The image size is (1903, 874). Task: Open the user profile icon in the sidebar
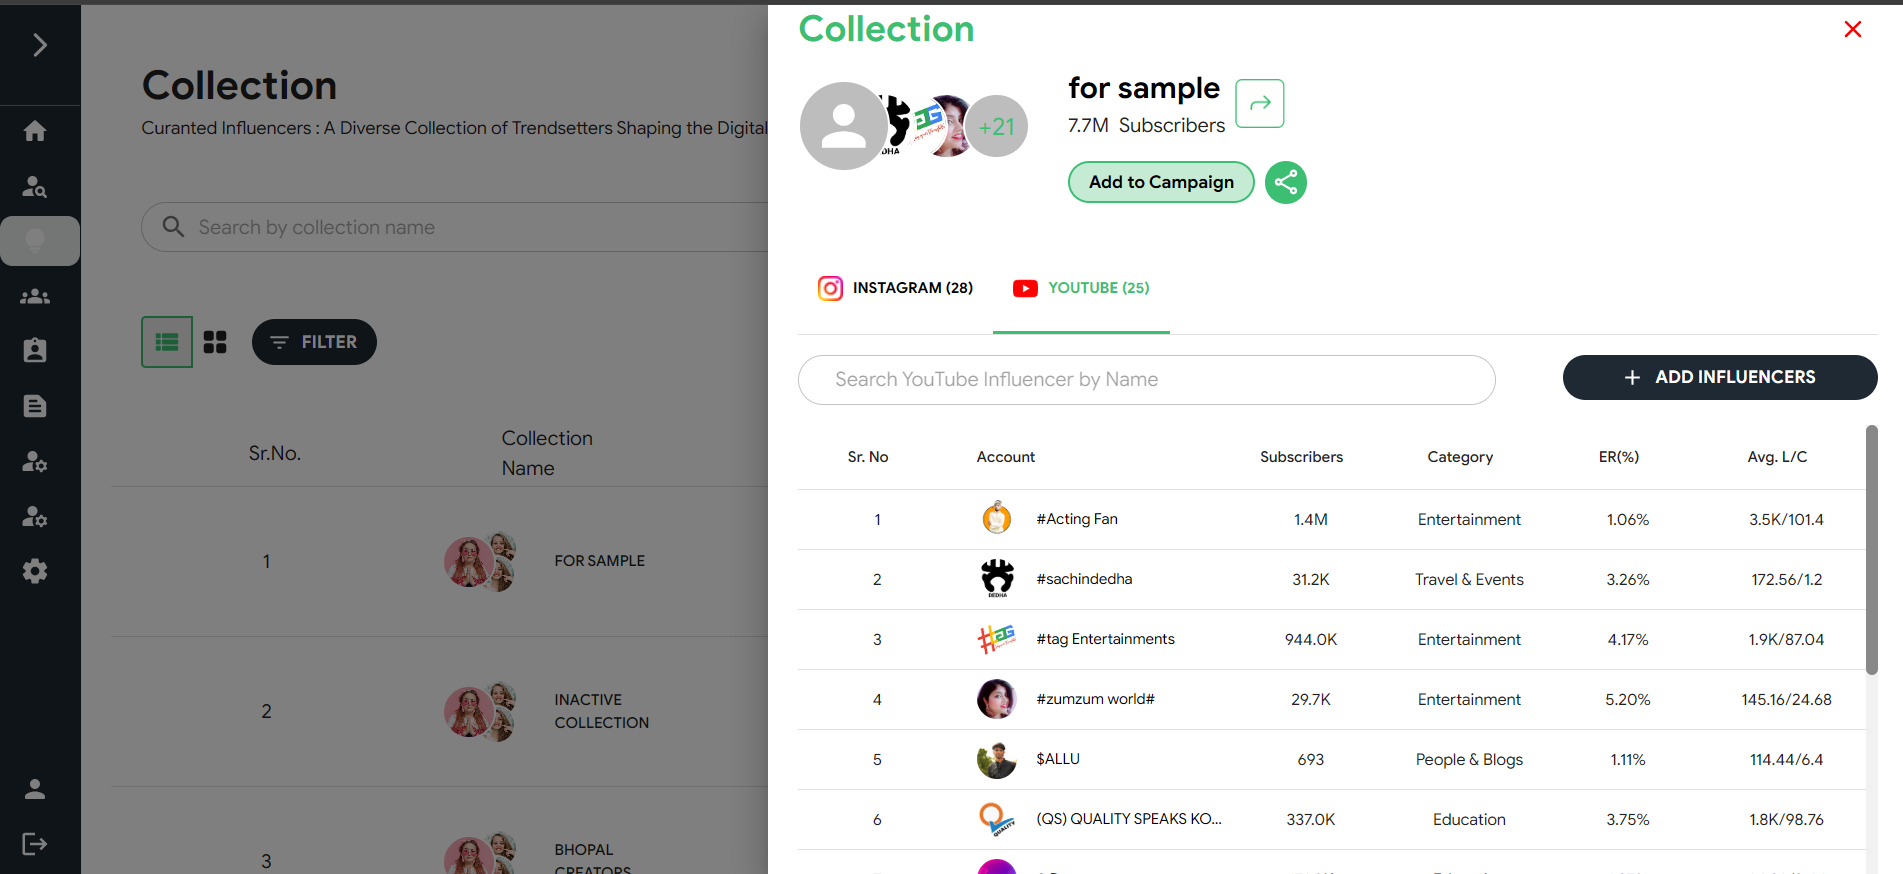[x=35, y=789]
